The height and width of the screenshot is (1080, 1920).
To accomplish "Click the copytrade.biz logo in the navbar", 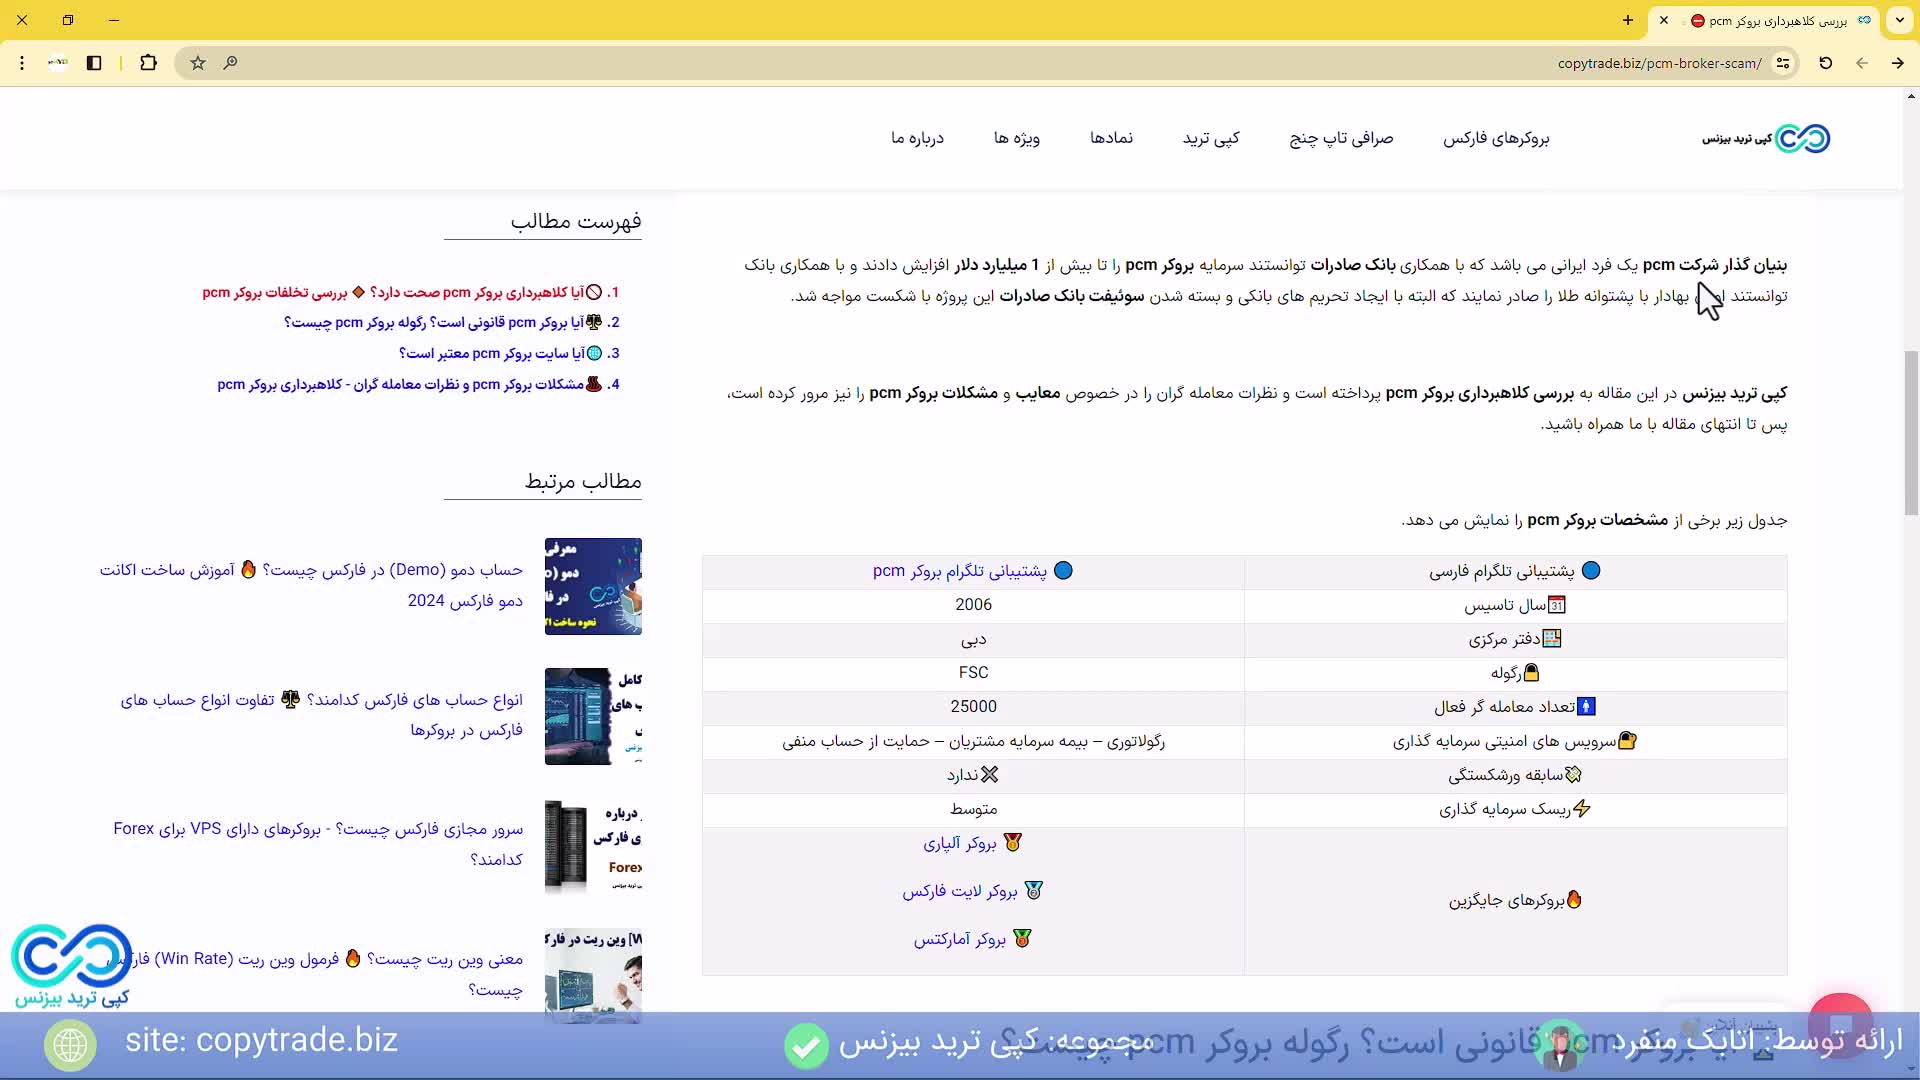I will (1765, 138).
